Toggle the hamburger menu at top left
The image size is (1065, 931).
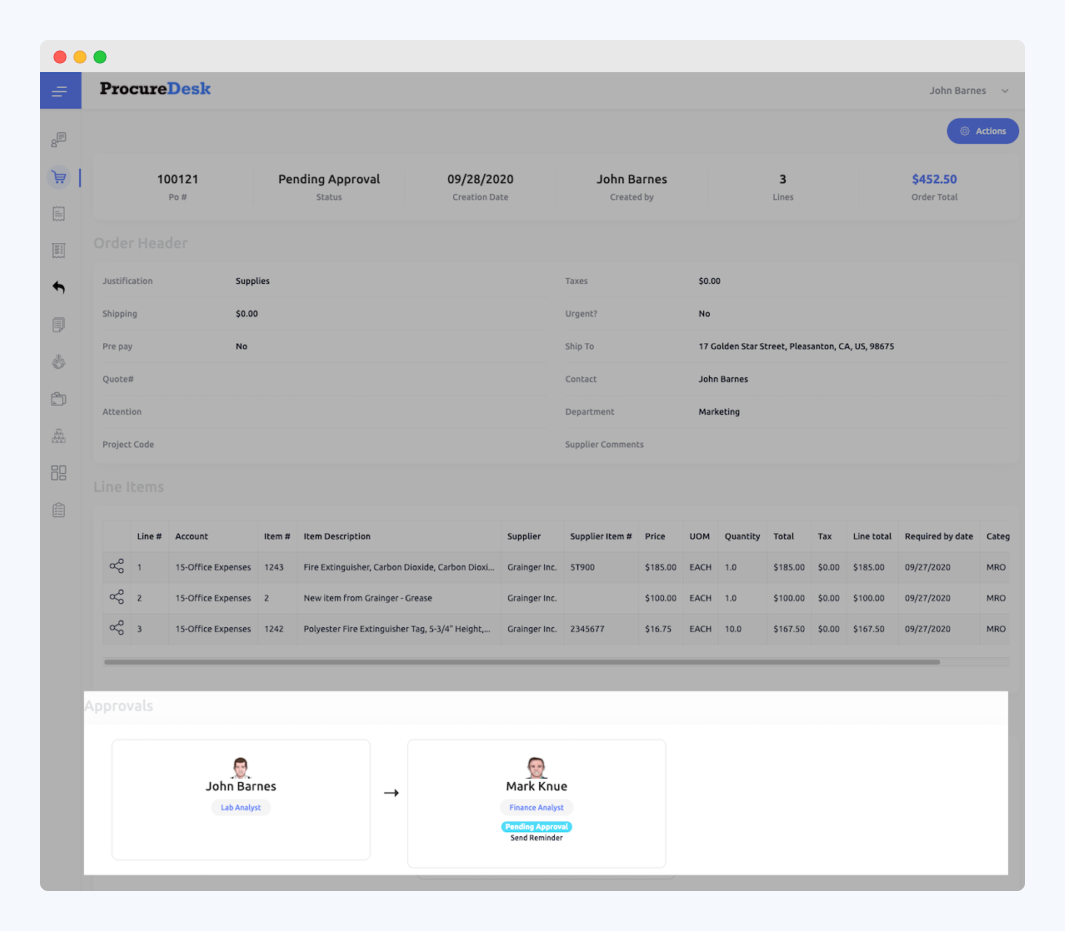point(60,90)
